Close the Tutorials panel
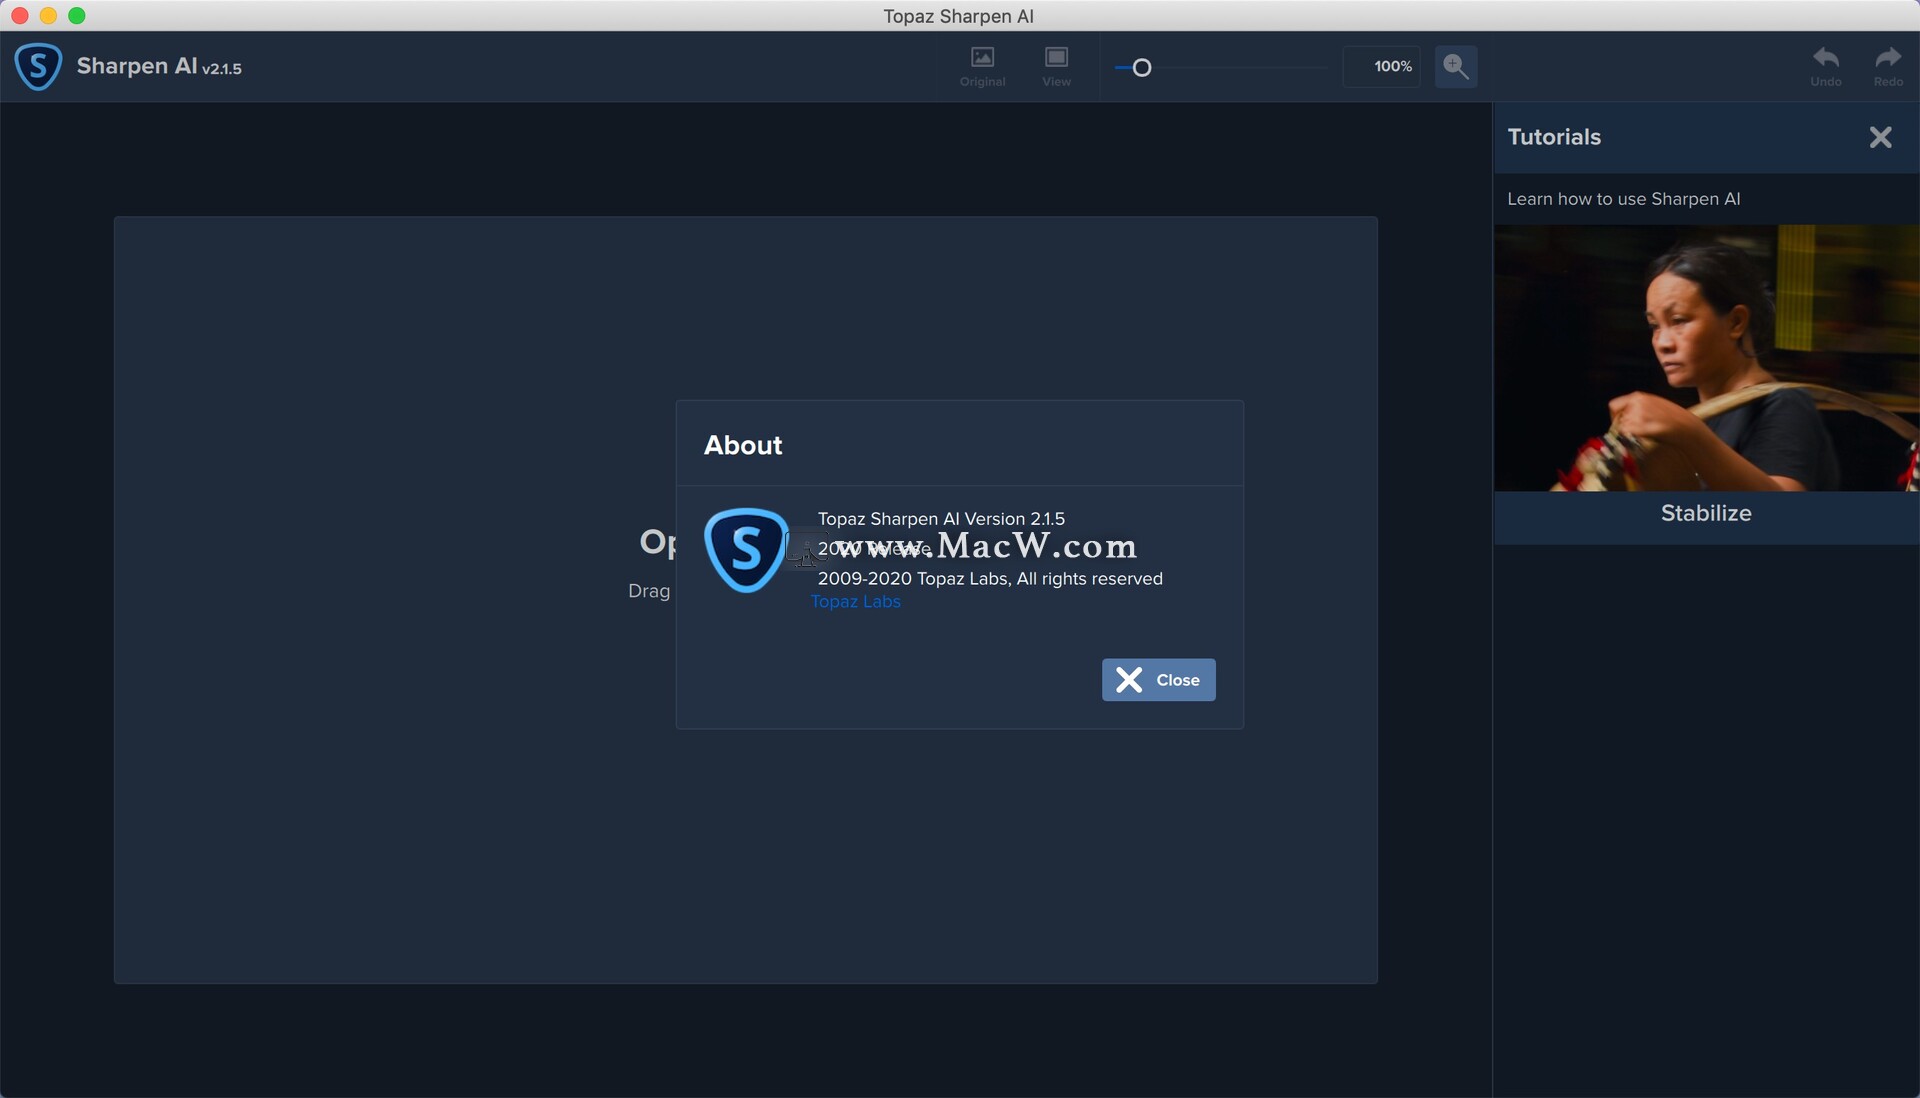The height and width of the screenshot is (1098, 1920). coord(1880,137)
